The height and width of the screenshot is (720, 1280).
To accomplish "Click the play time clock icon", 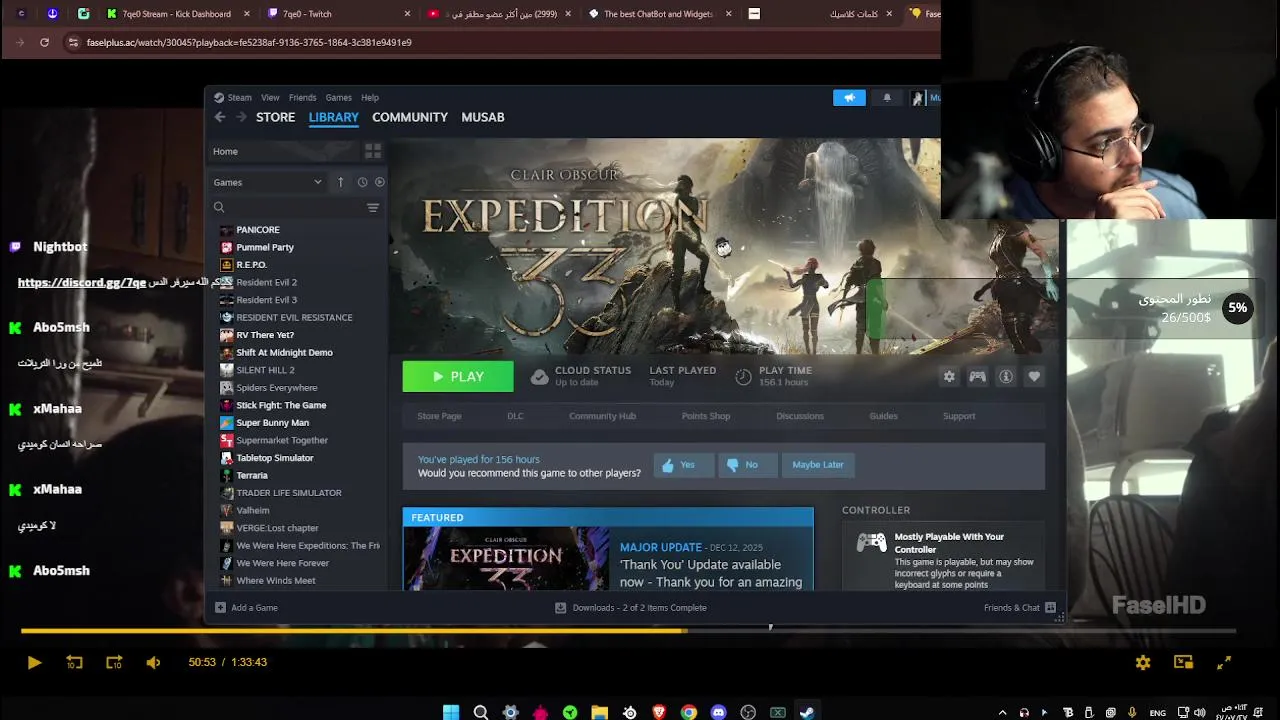I will click(743, 377).
